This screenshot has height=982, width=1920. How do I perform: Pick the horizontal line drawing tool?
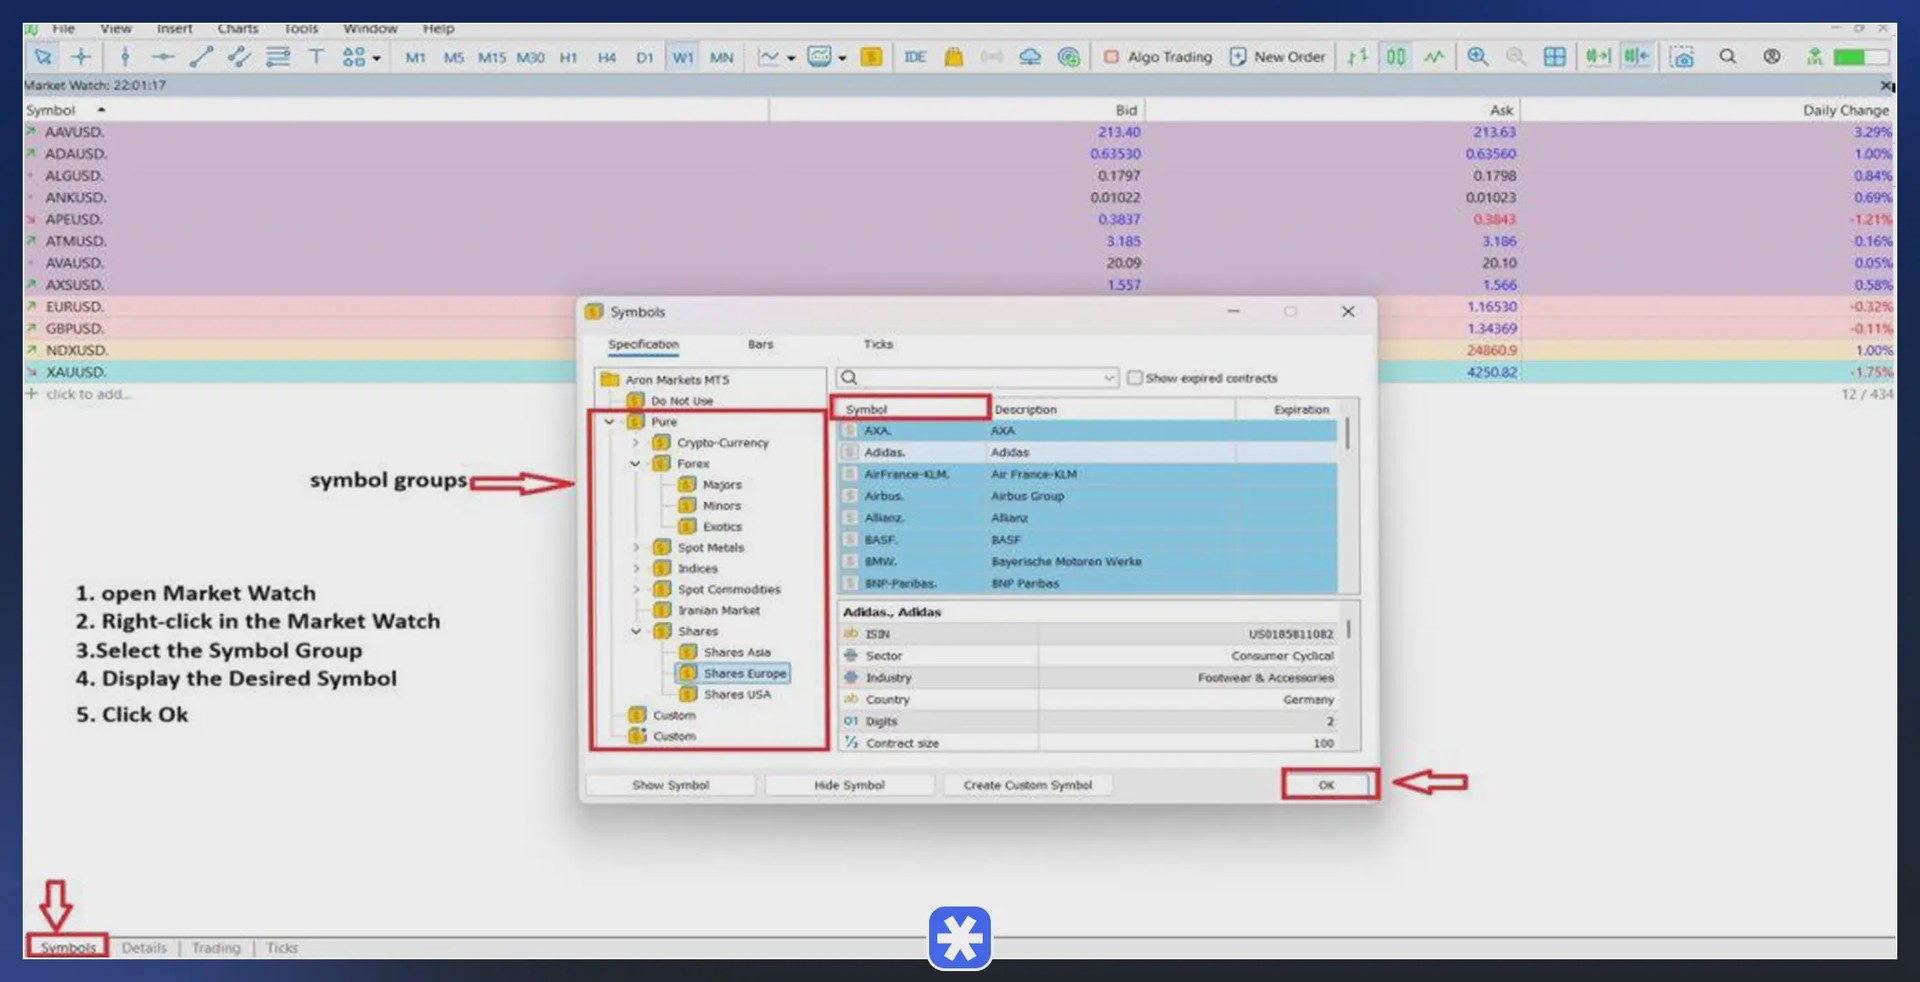[x=163, y=57]
